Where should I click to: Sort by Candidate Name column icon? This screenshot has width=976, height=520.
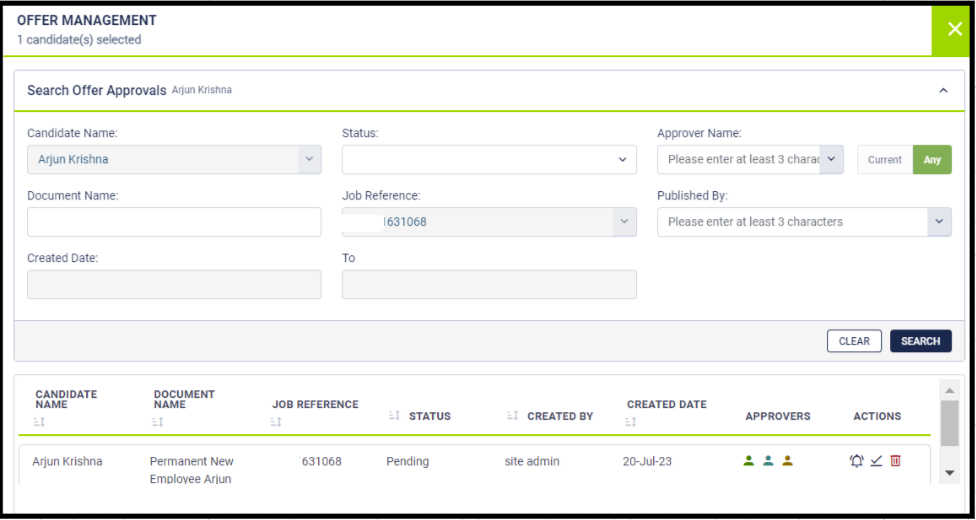point(40,423)
